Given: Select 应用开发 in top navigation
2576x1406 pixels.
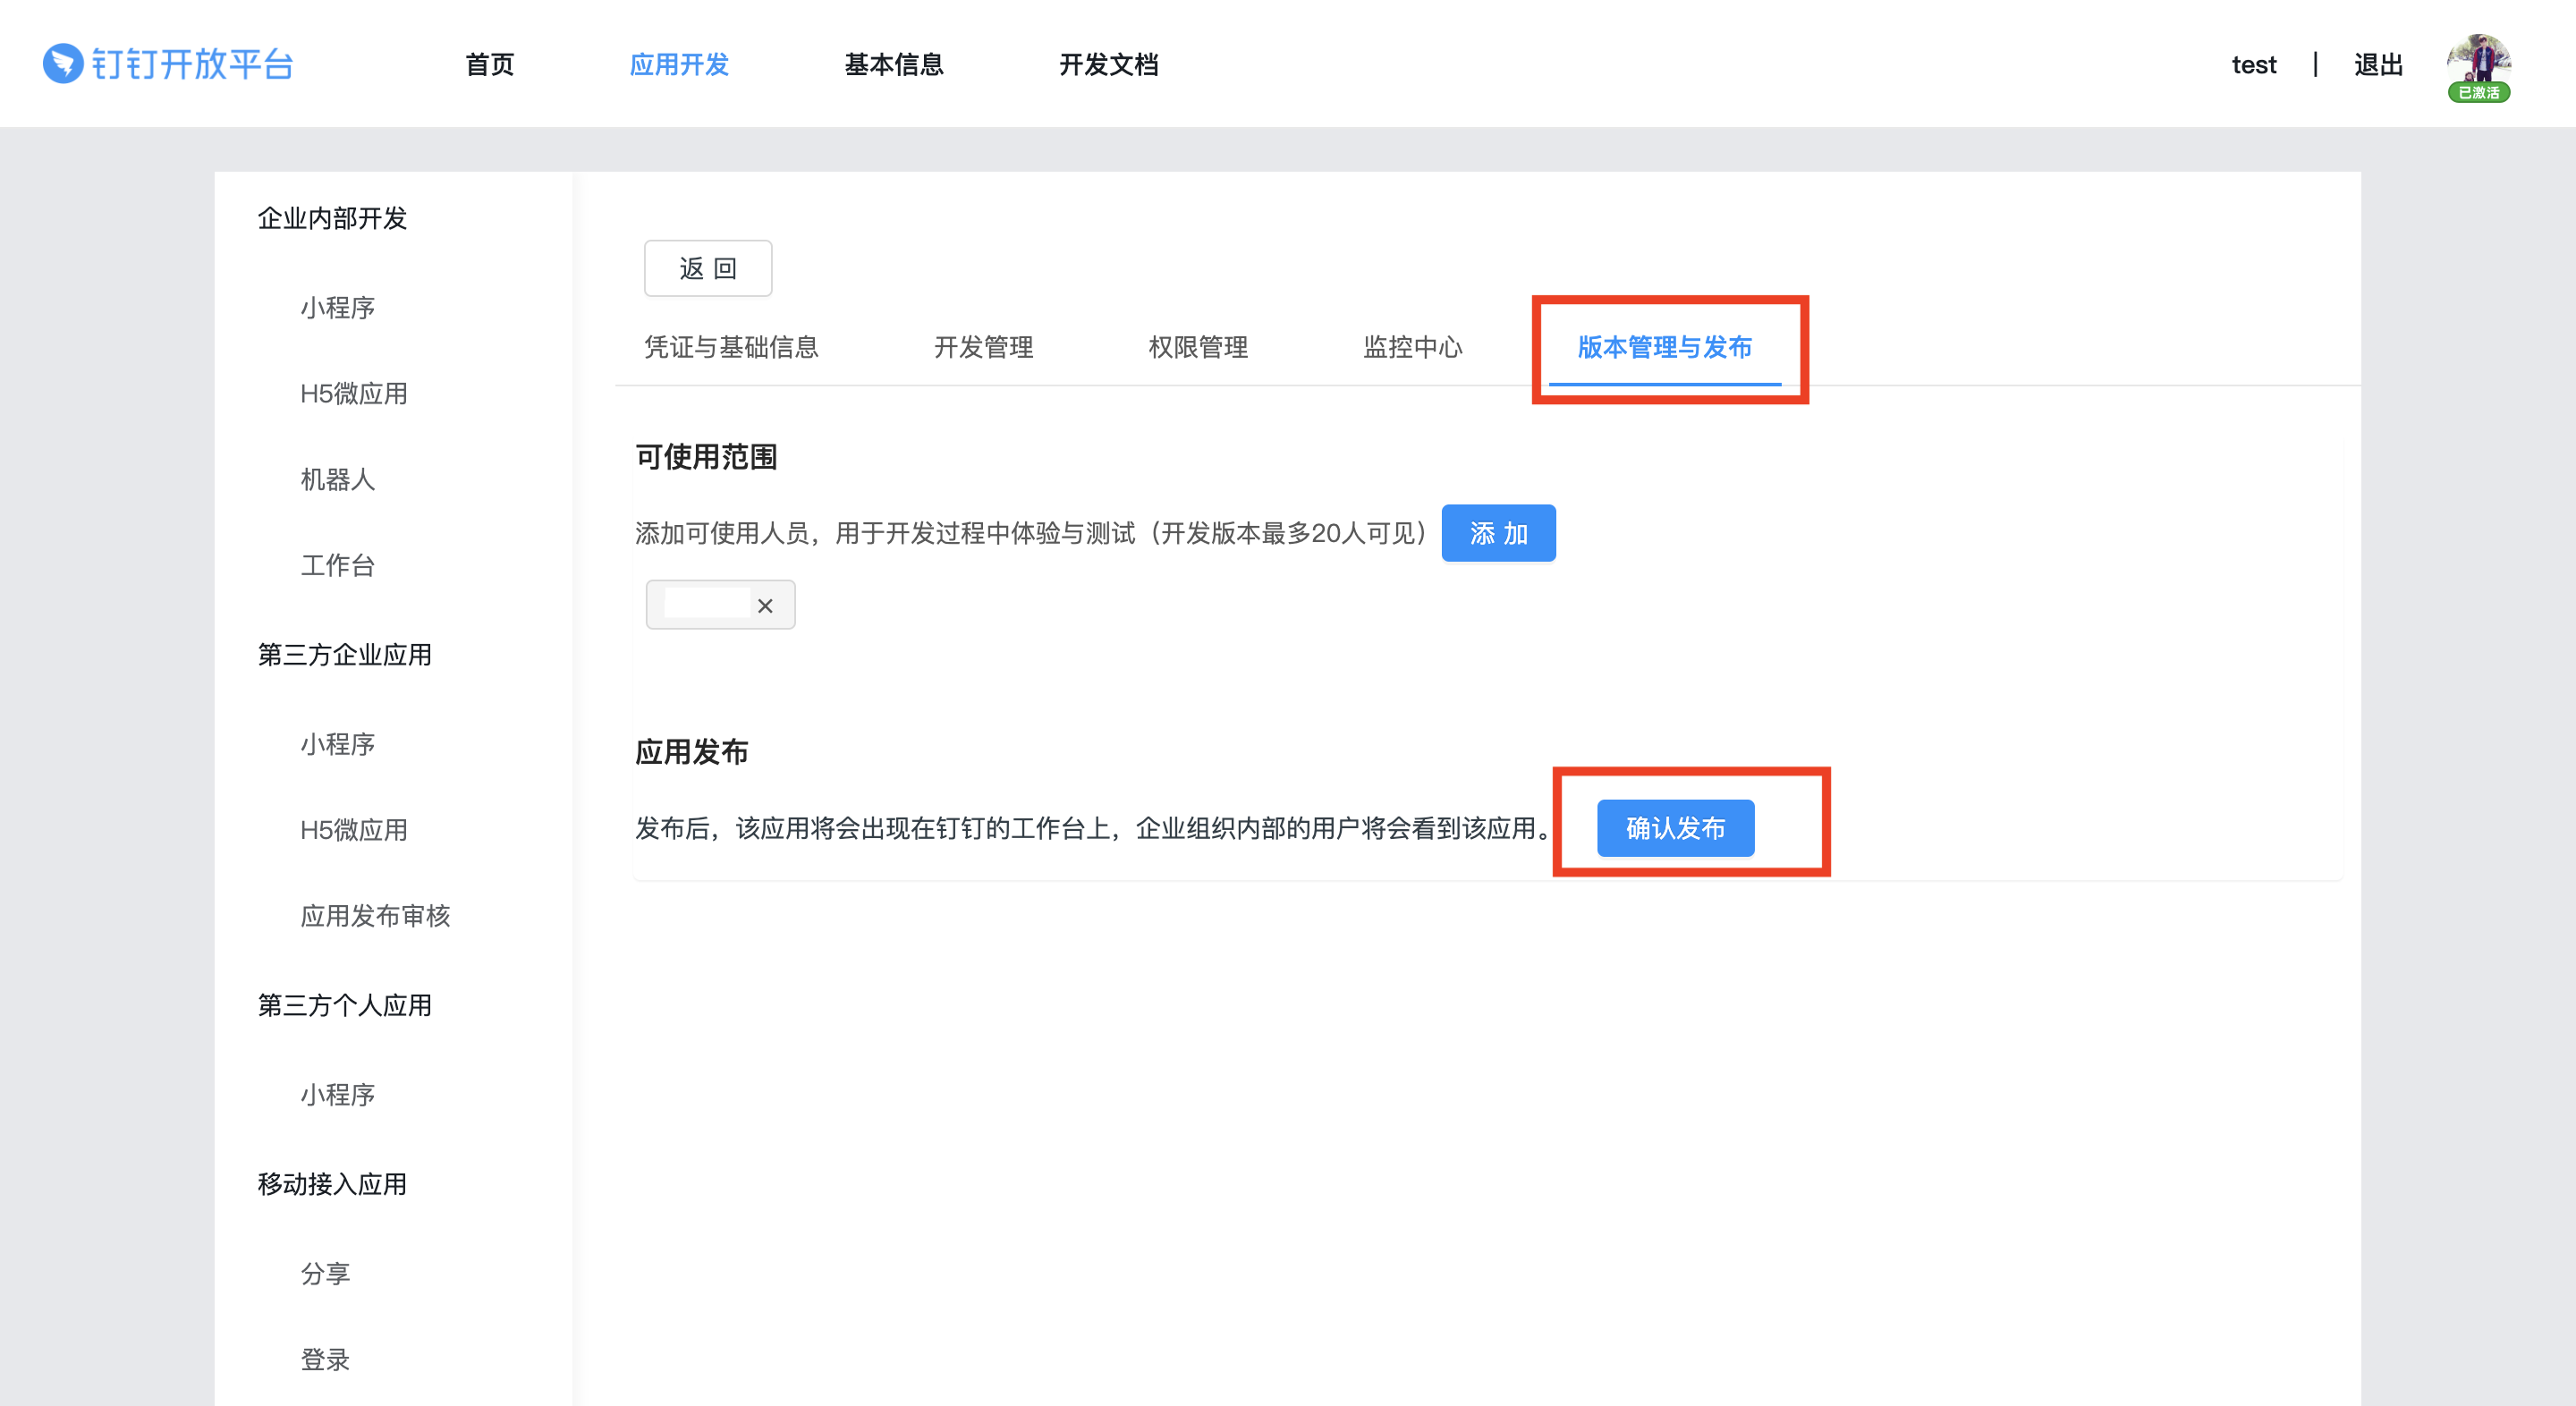Looking at the screenshot, I should pyautogui.click(x=679, y=65).
